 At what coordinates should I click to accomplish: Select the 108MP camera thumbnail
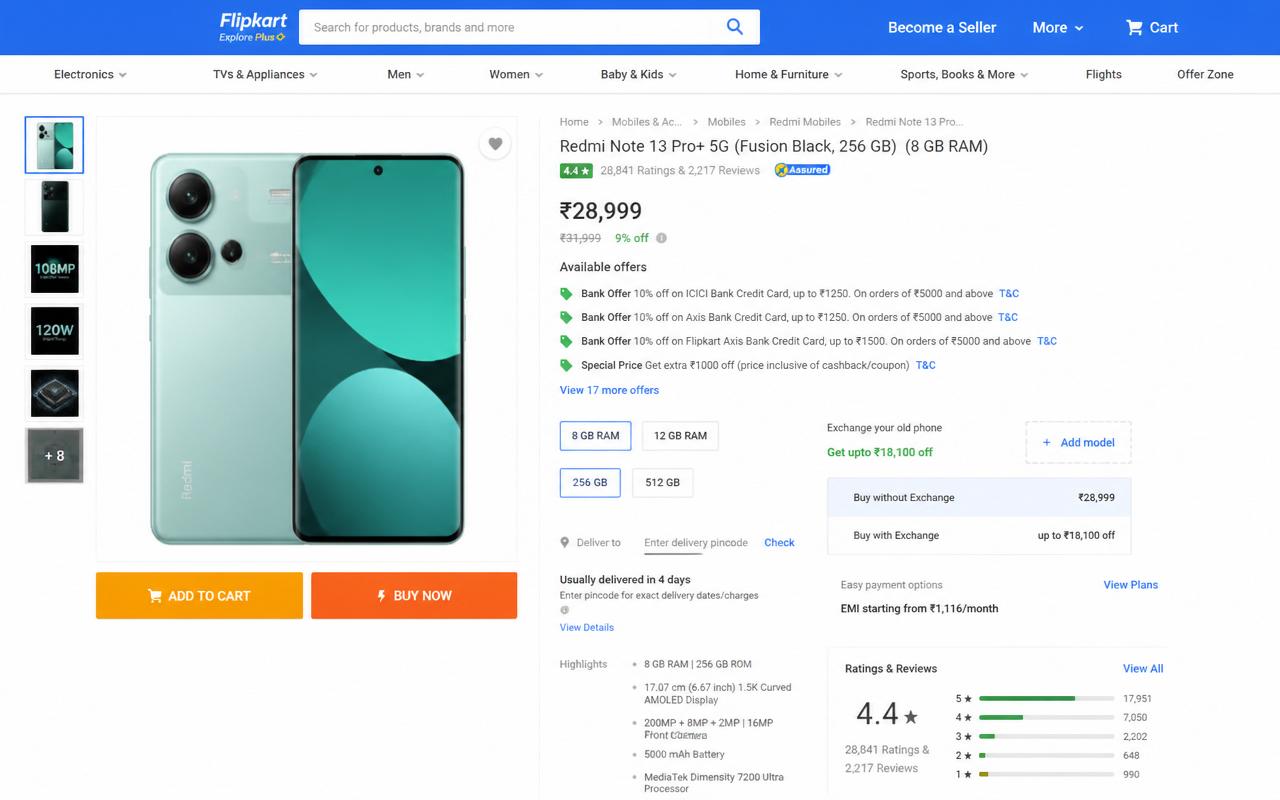coord(54,269)
